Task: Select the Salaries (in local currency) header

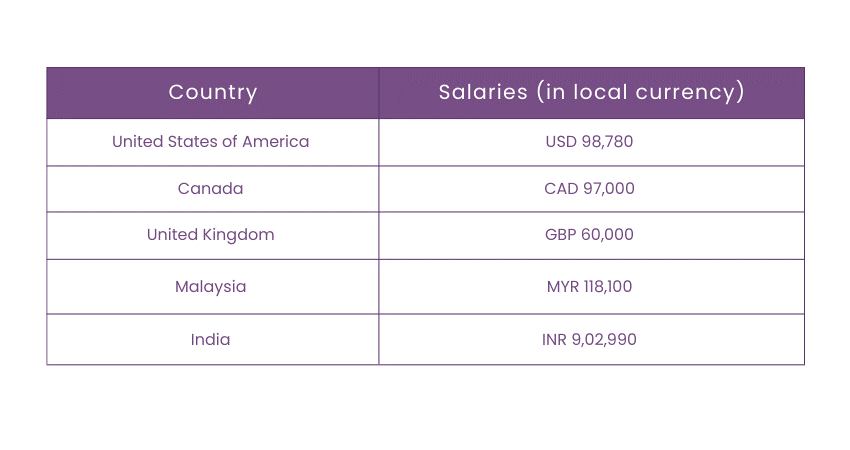Action: pyautogui.click(x=591, y=93)
